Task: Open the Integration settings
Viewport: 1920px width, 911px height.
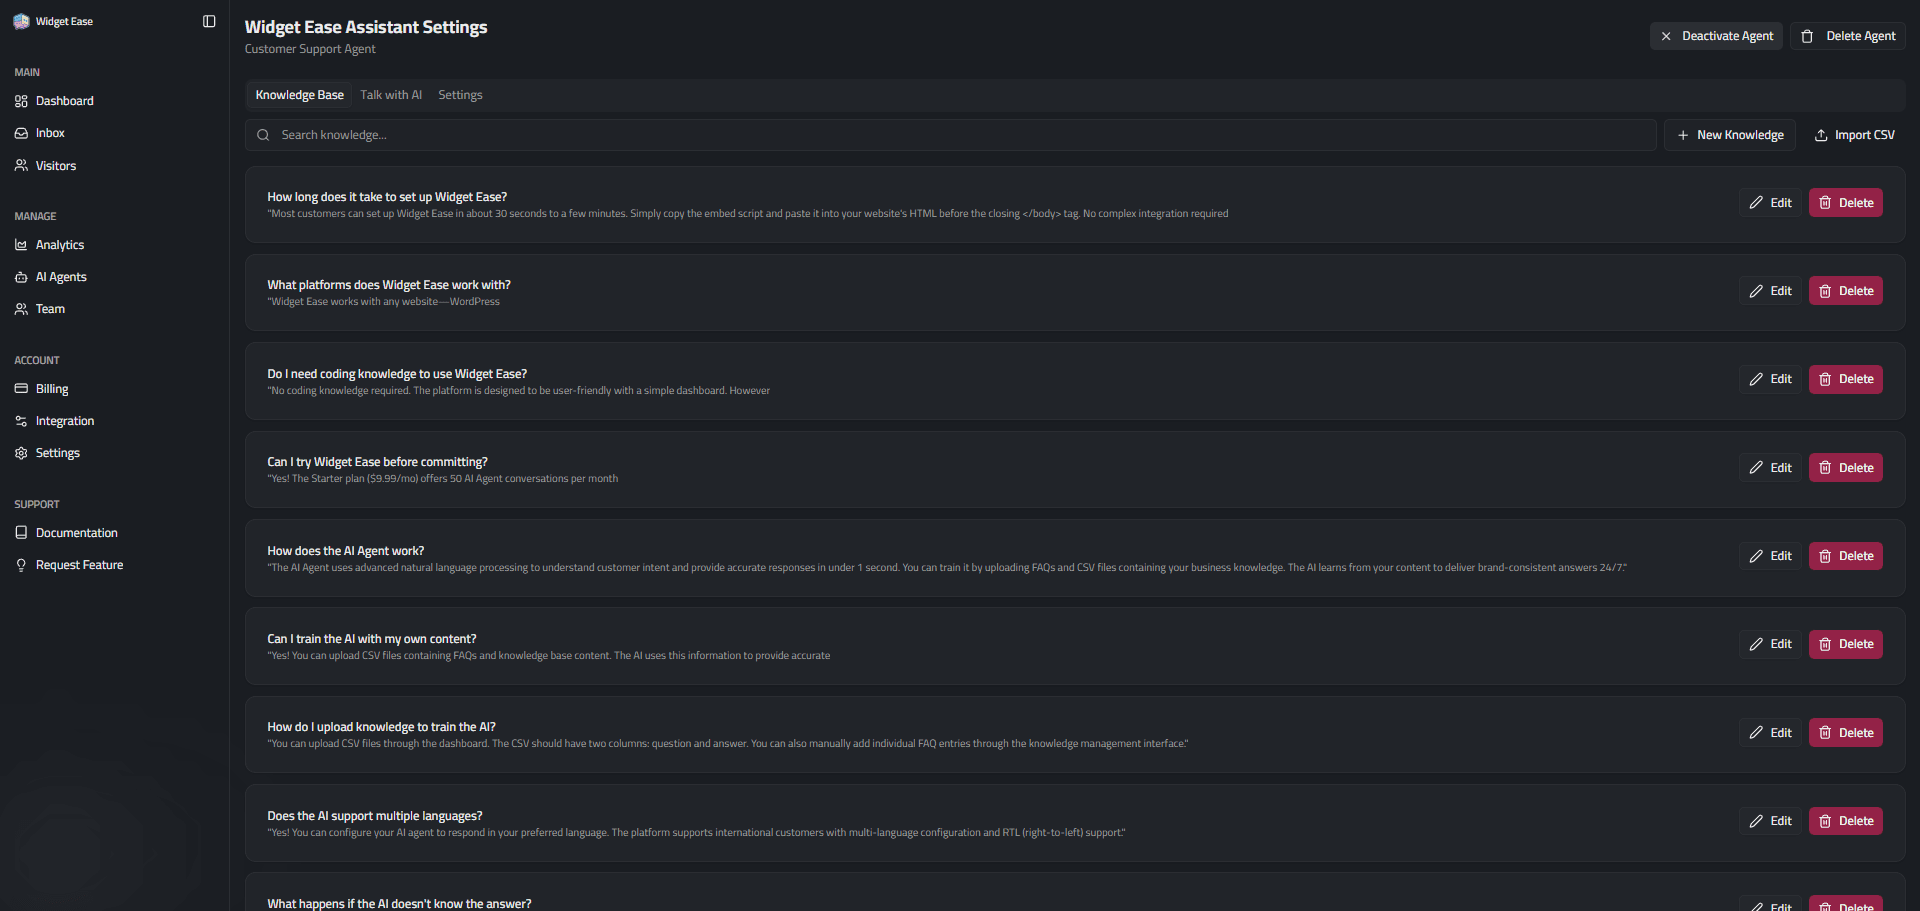Action: click(65, 420)
